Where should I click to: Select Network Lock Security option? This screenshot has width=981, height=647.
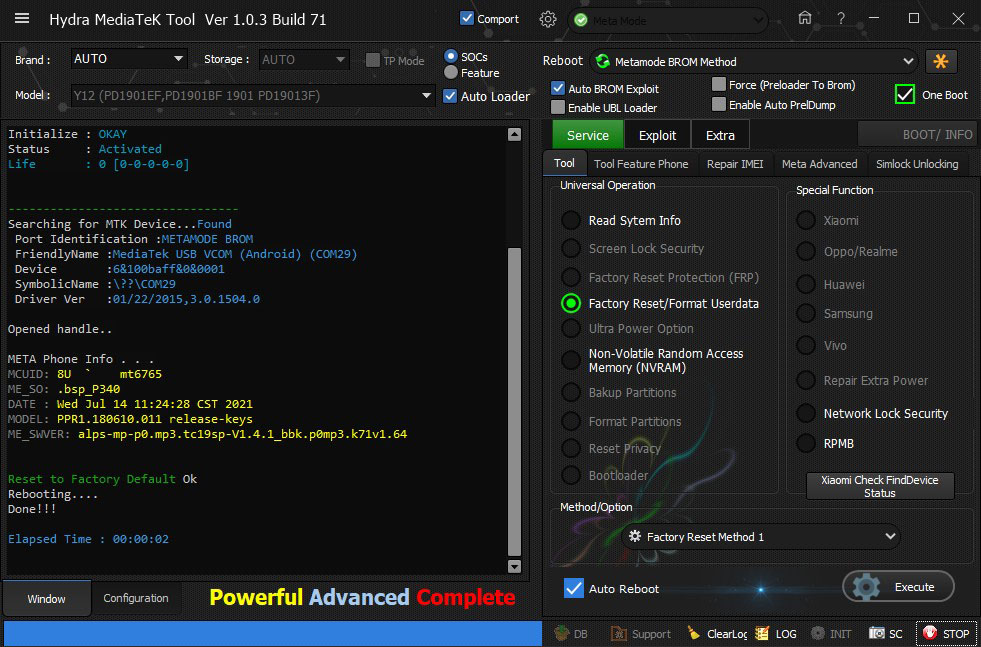806,413
